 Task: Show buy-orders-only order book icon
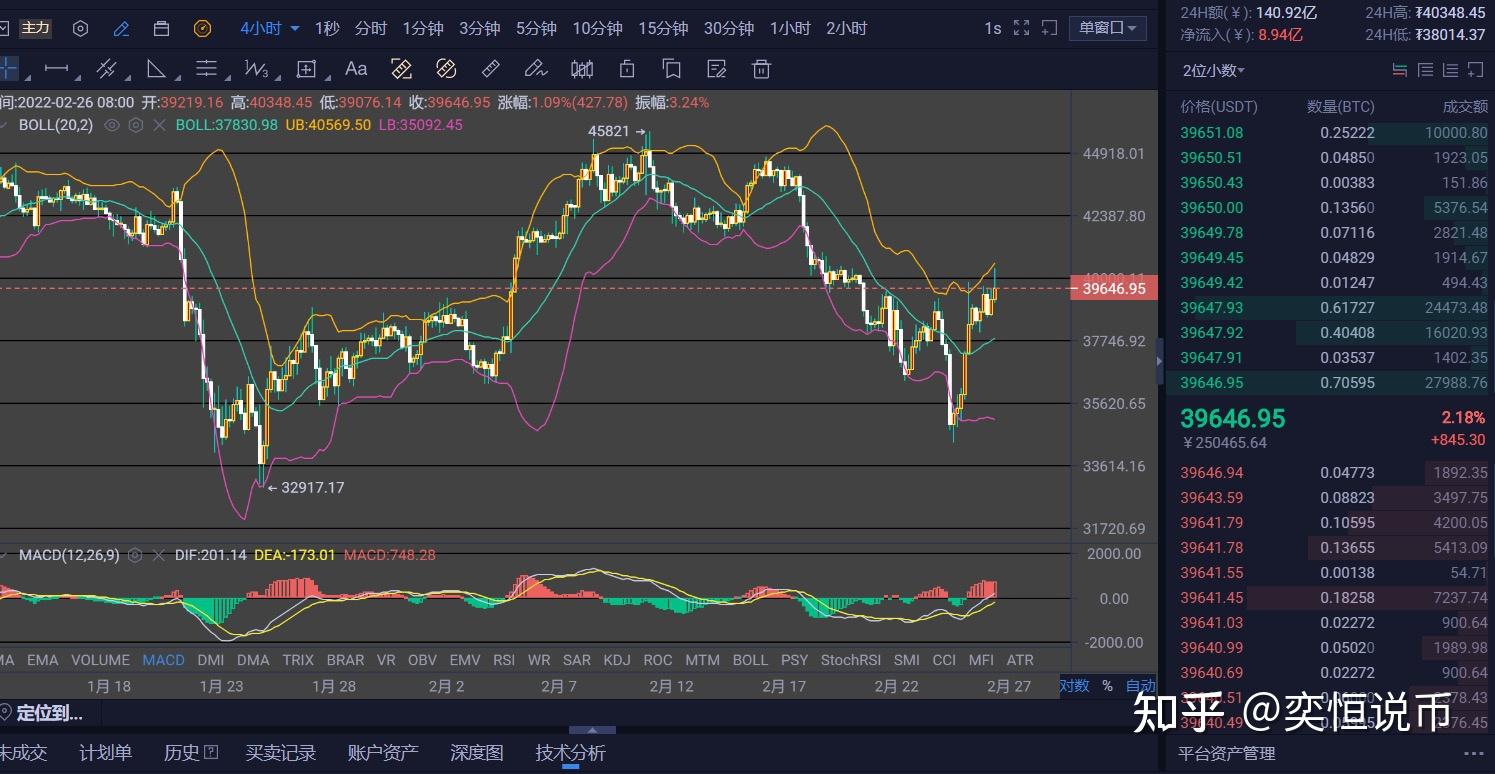tap(1449, 70)
